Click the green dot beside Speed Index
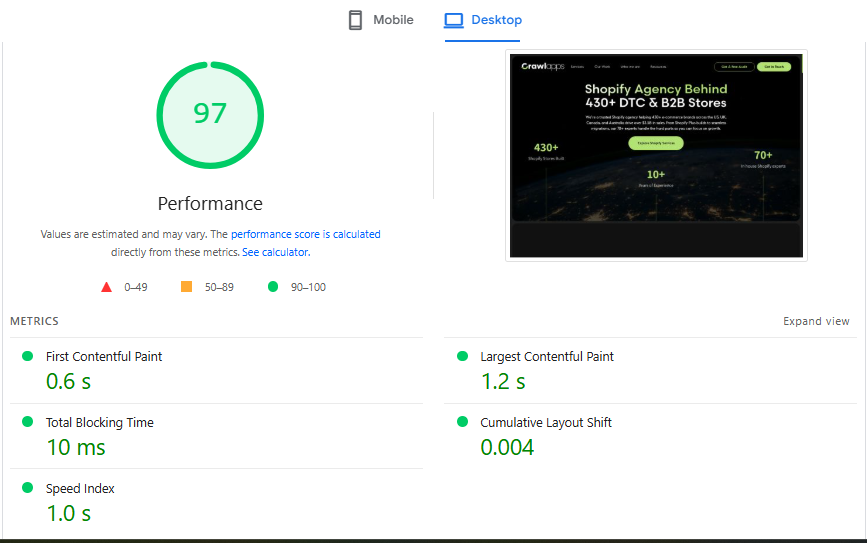Viewport: 867px width, 543px height. [27, 488]
